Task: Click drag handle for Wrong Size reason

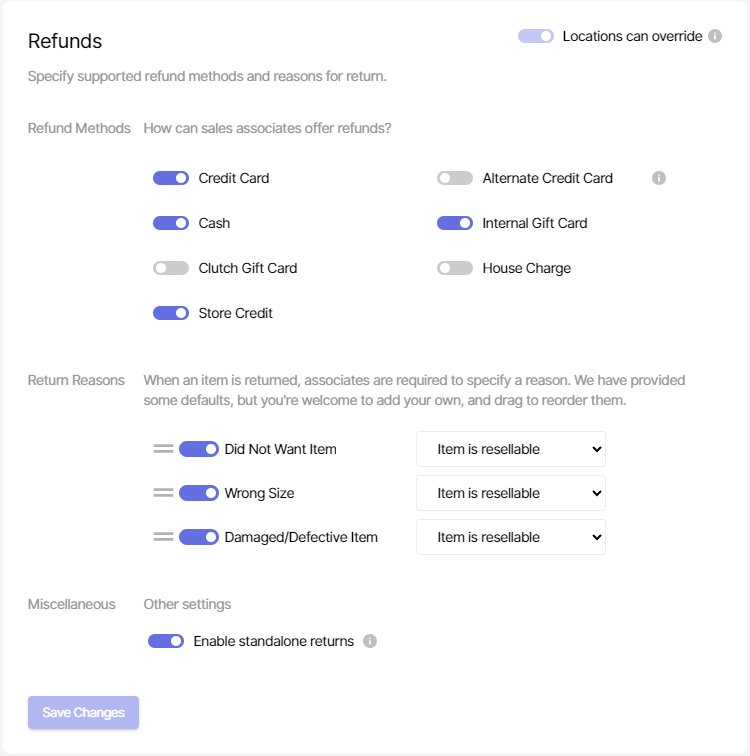Action: (163, 493)
